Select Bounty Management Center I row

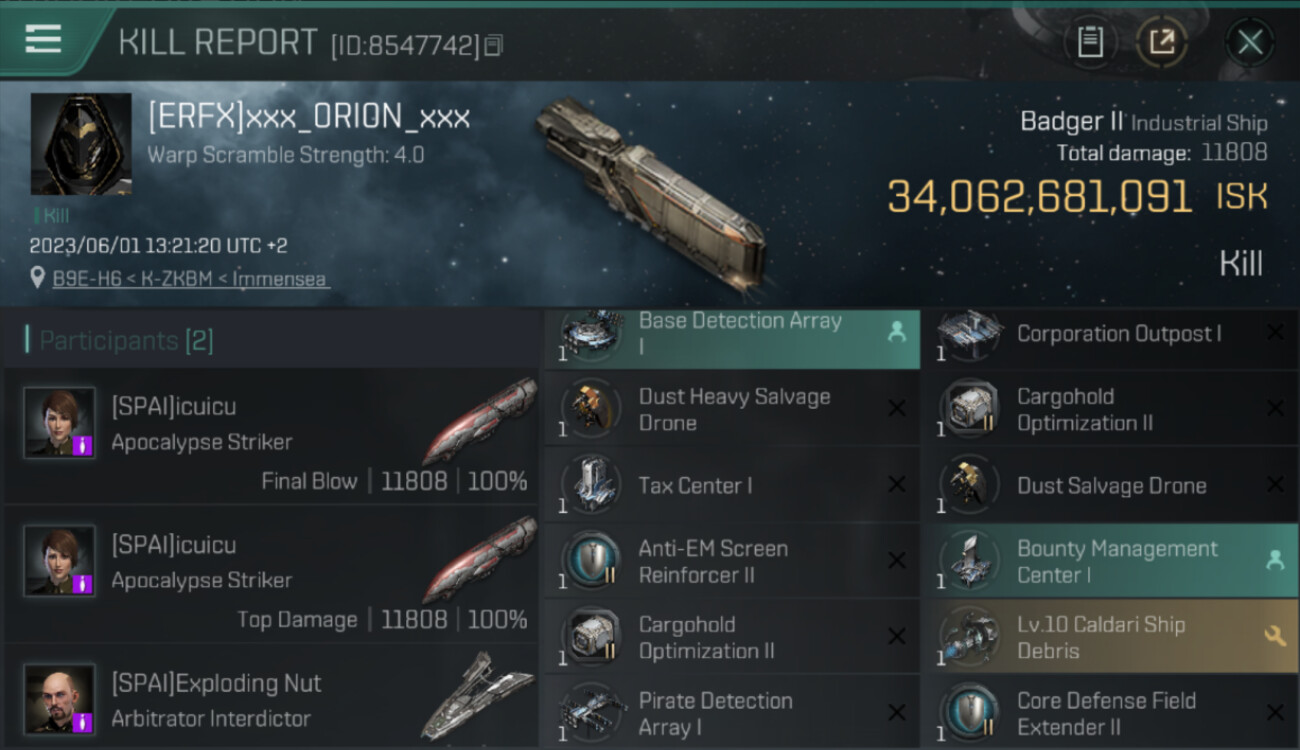point(1111,561)
